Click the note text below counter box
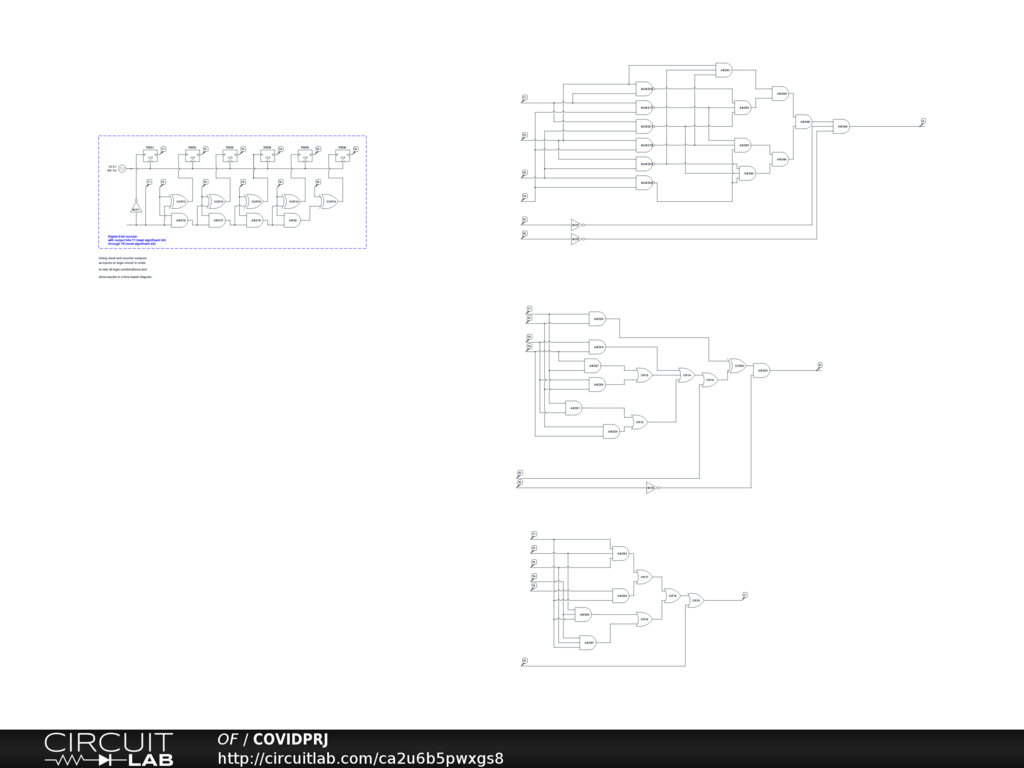The image size is (1024, 768). (x=122, y=267)
